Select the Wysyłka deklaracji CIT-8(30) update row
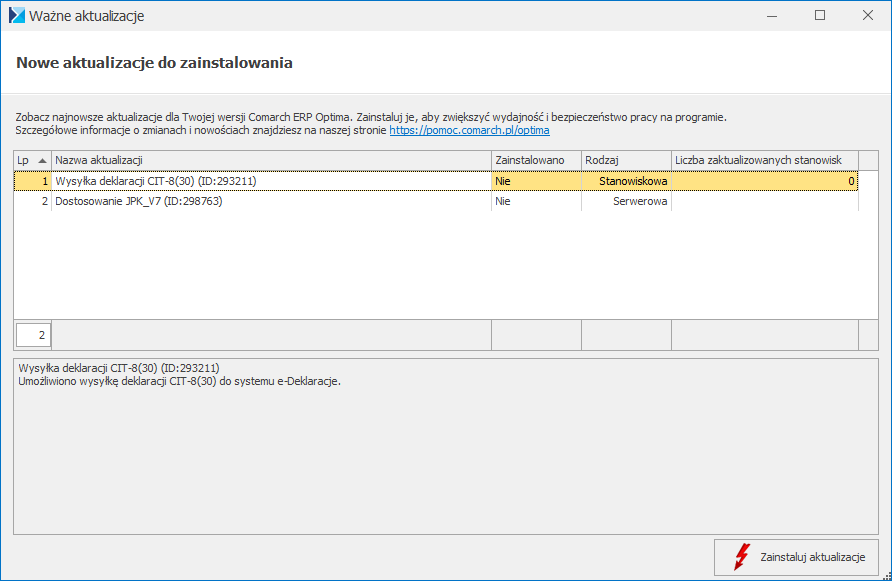 [270, 181]
